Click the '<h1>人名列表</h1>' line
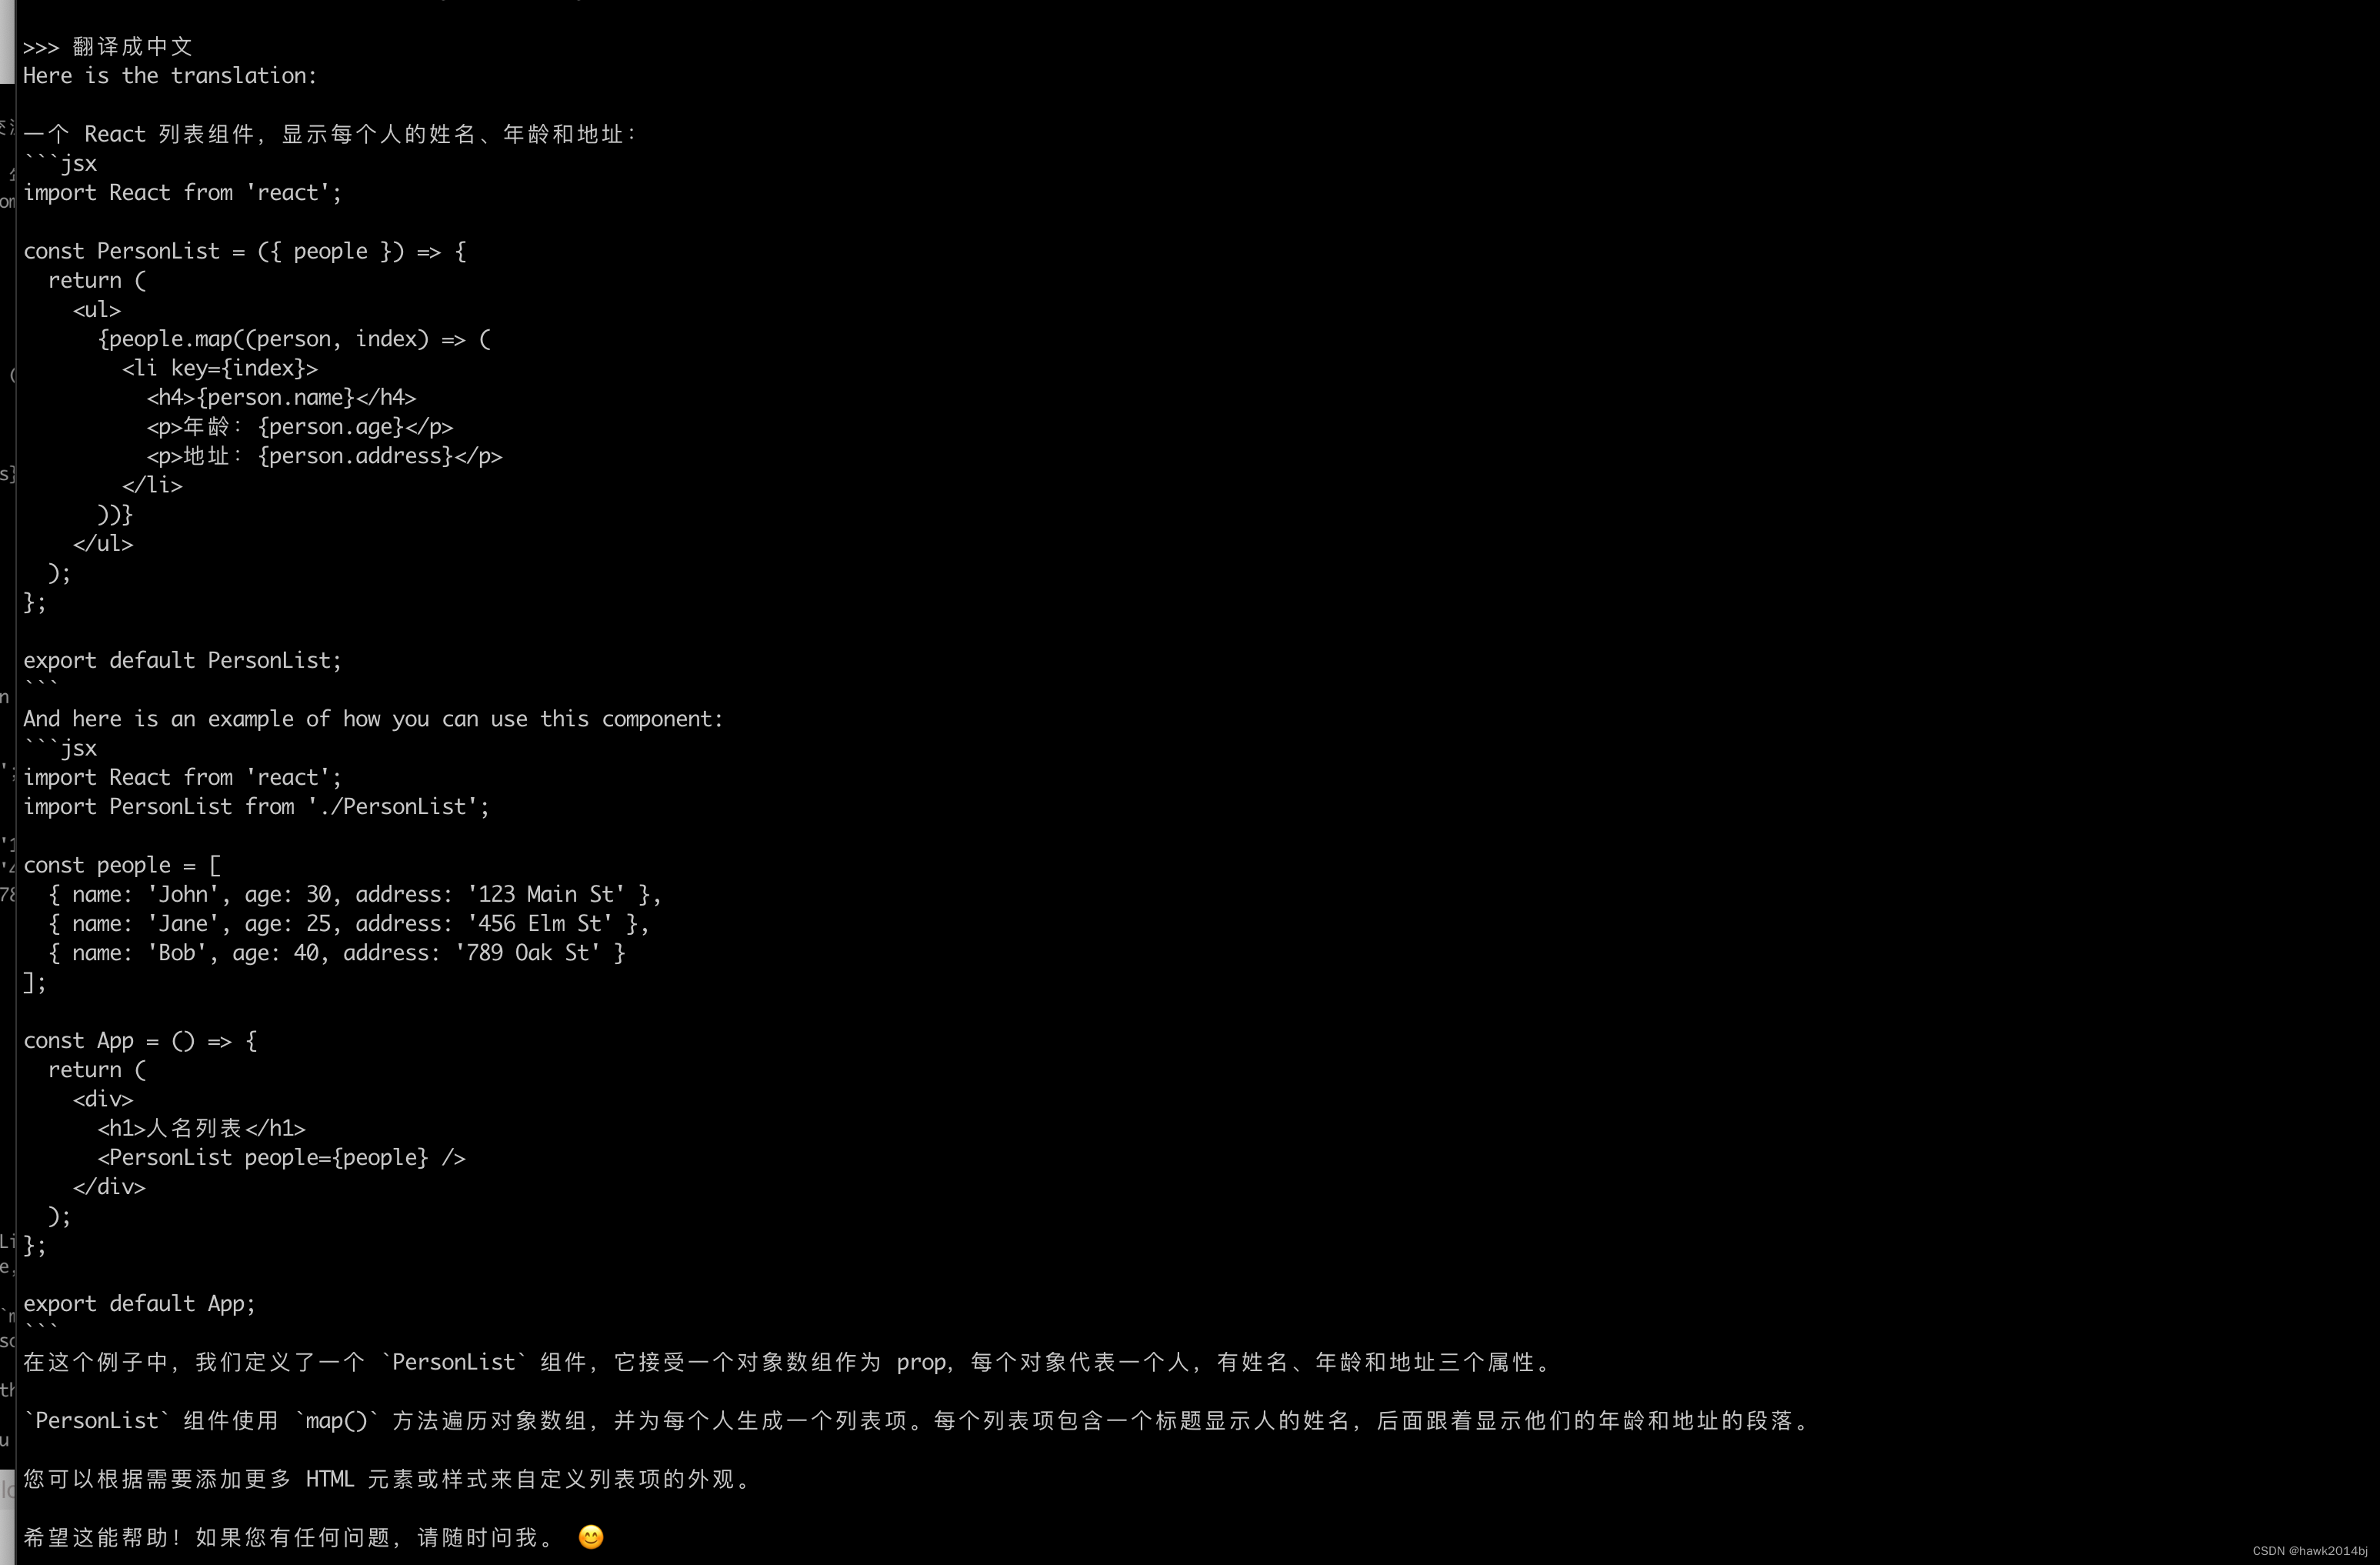2380x1565 pixels. [201, 1129]
